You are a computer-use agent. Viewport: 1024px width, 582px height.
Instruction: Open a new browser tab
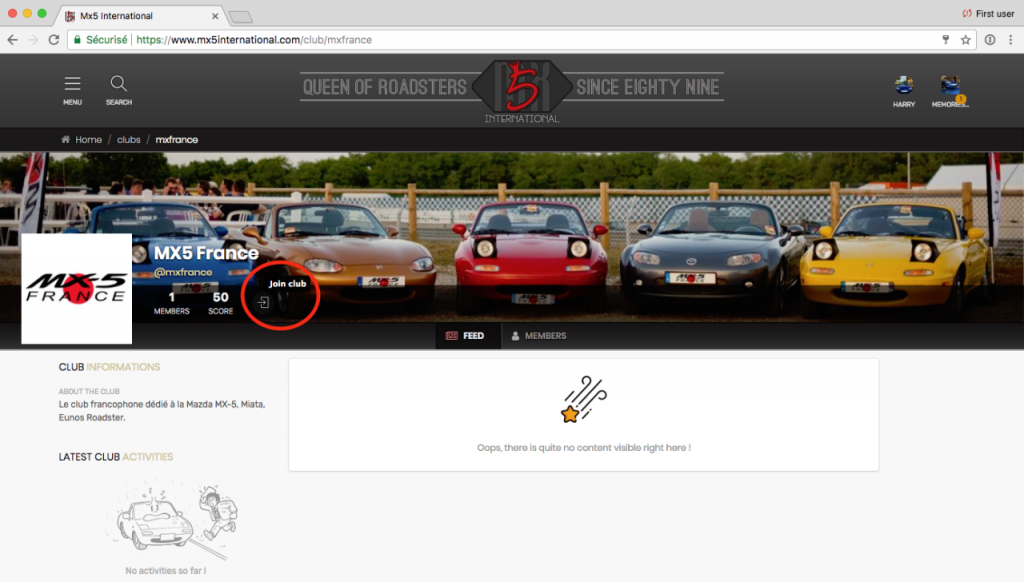[x=240, y=16]
